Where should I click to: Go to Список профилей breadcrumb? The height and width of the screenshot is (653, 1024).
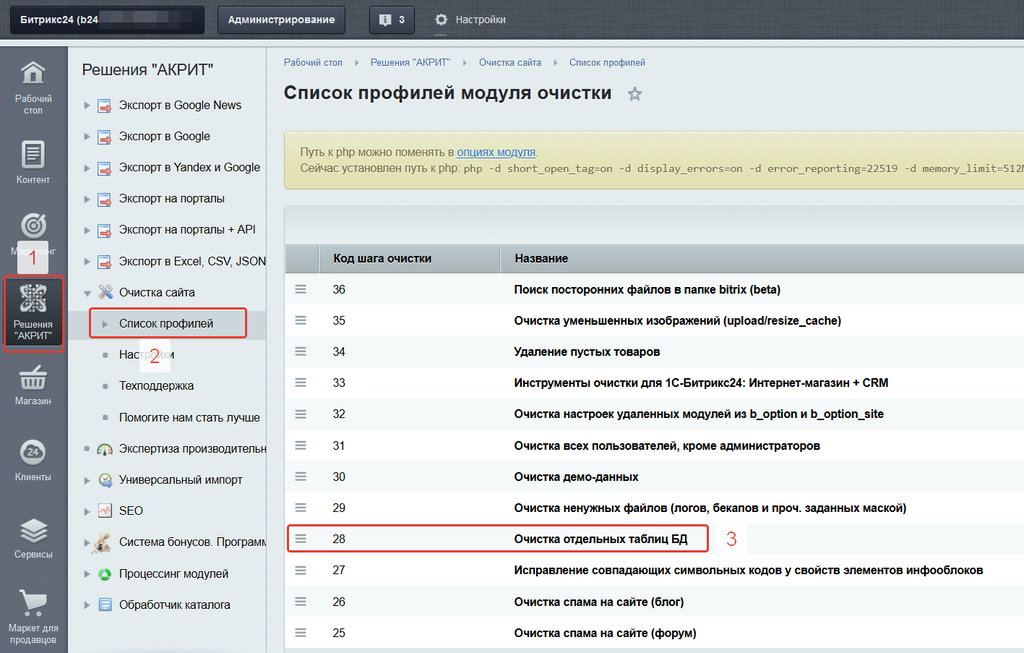pos(607,63)
